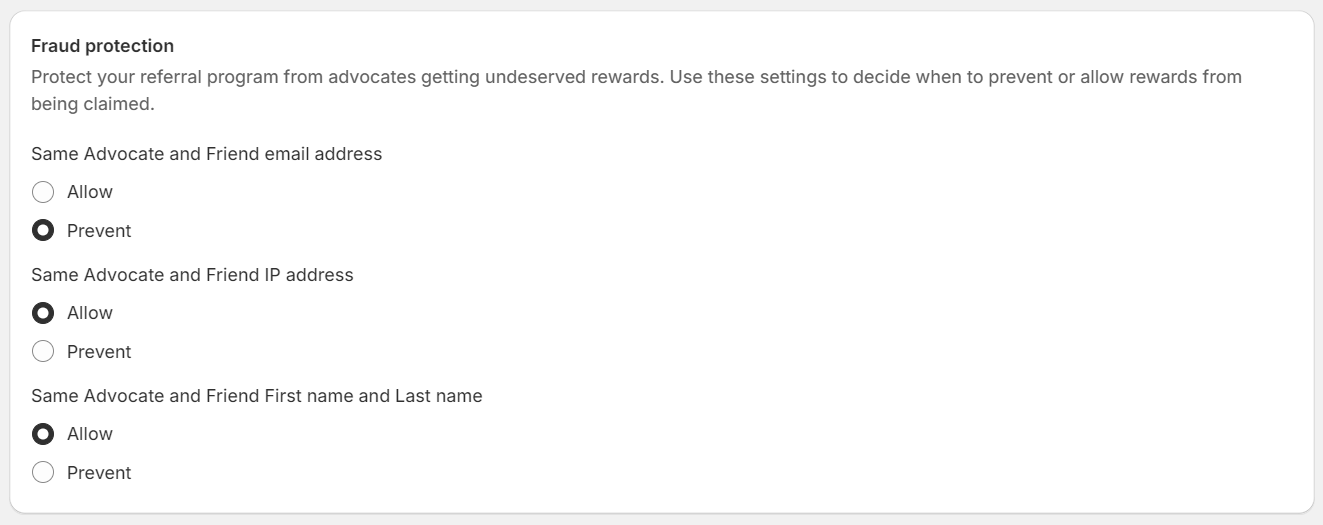The image size is (1323, 525).
Task: Click the "Allow" label text under IP address
Action: click(90, 313)
